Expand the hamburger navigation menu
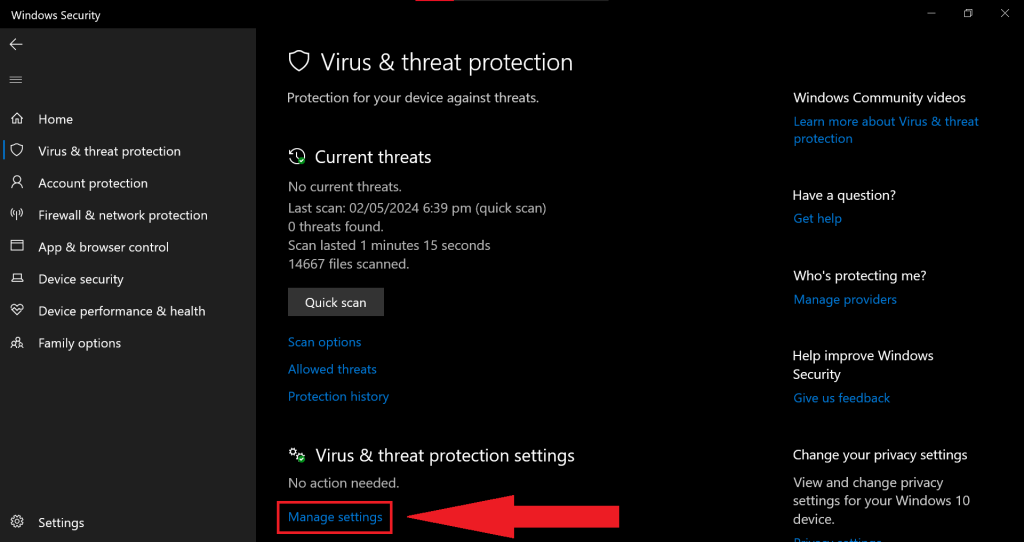The height and width of the screenshot is (542, 1024). coord(16,80)
